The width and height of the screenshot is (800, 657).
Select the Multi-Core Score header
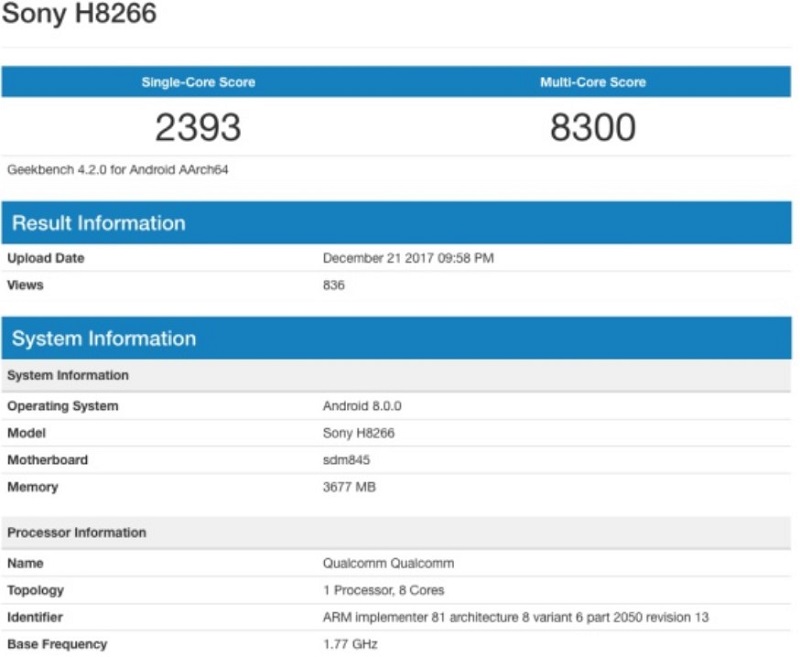coord(593,82)
